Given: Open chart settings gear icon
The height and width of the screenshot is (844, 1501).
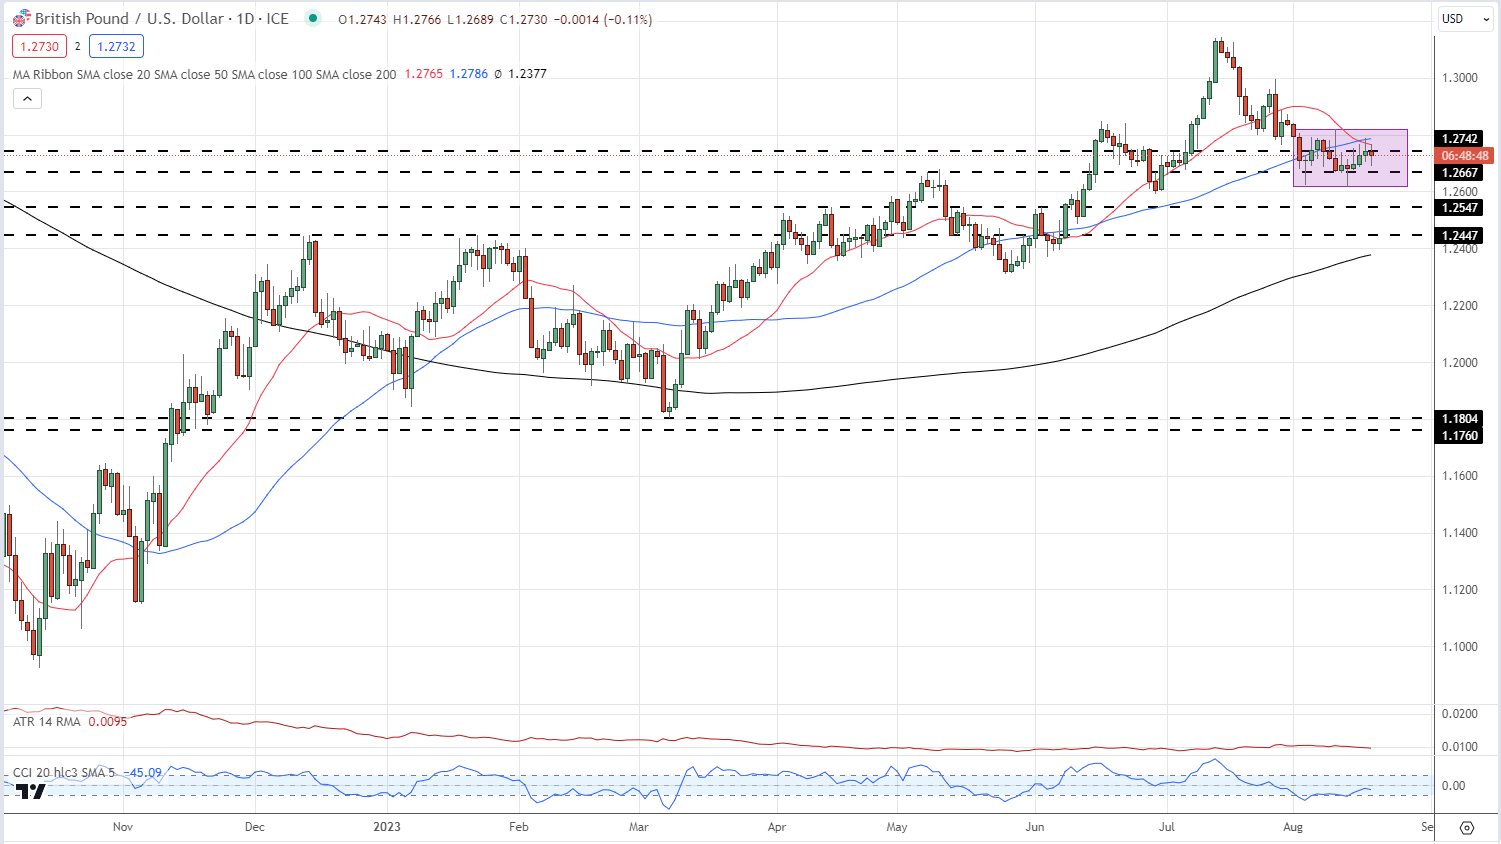Looking at the screenshot, I should (1467, 828).
